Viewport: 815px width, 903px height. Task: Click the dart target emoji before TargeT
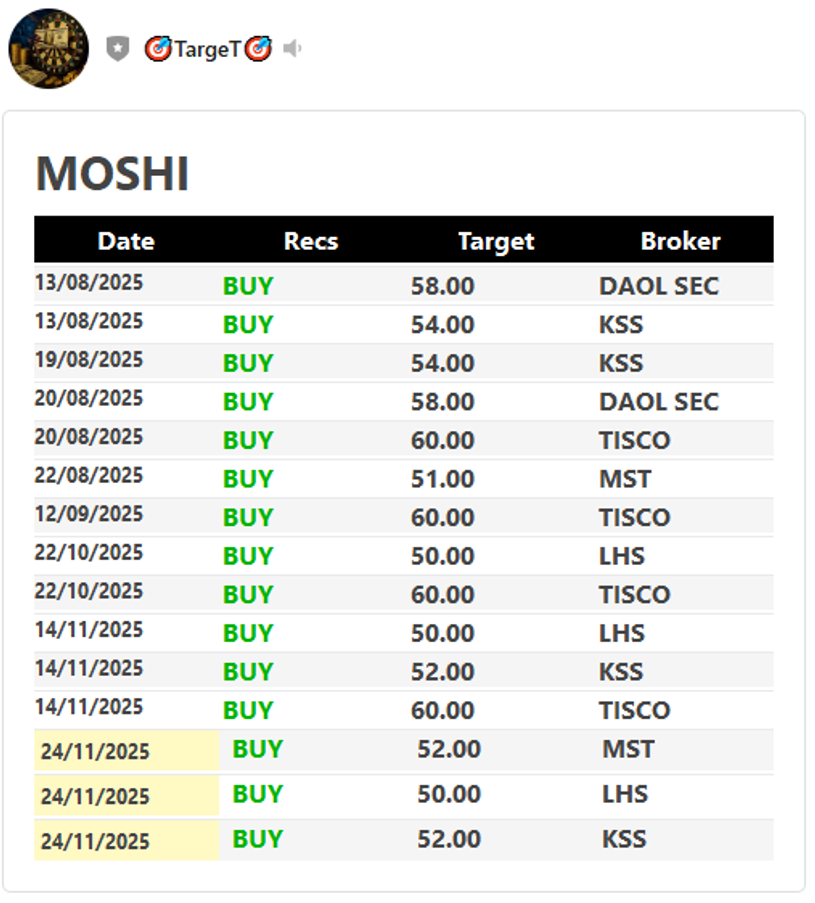[158, 48]
